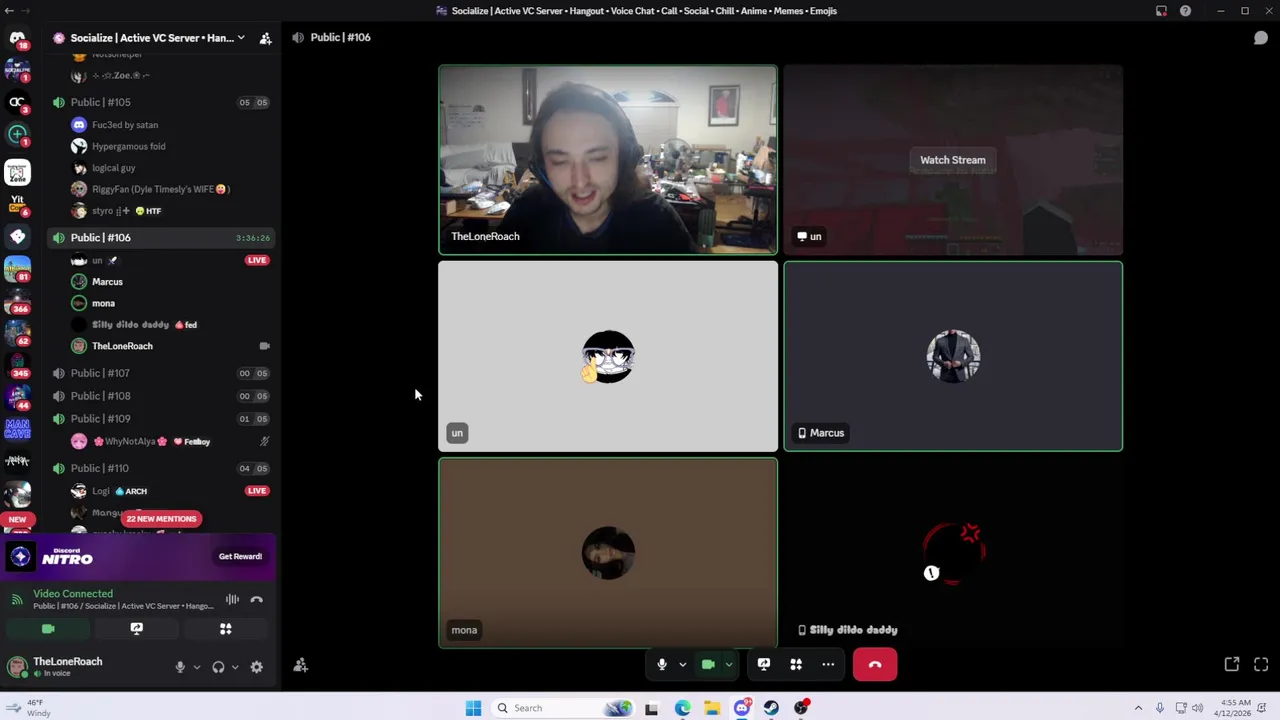Toggle screen share button in sidebar panel
This screenshot has height=720, width=1280.
point(137,629)
